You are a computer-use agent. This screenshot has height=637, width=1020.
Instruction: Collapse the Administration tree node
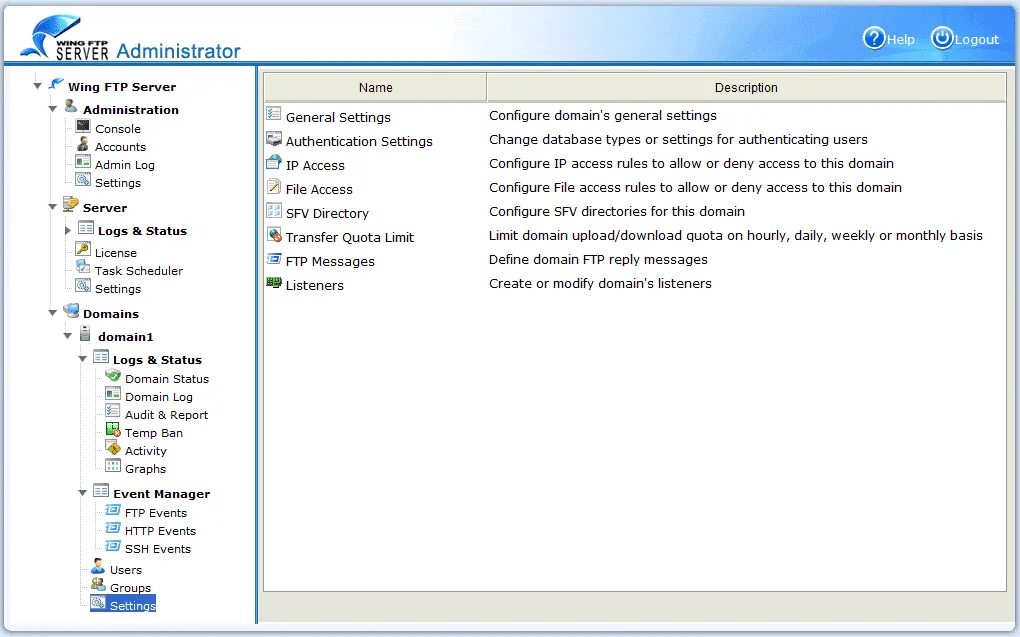tap(53, 109)
